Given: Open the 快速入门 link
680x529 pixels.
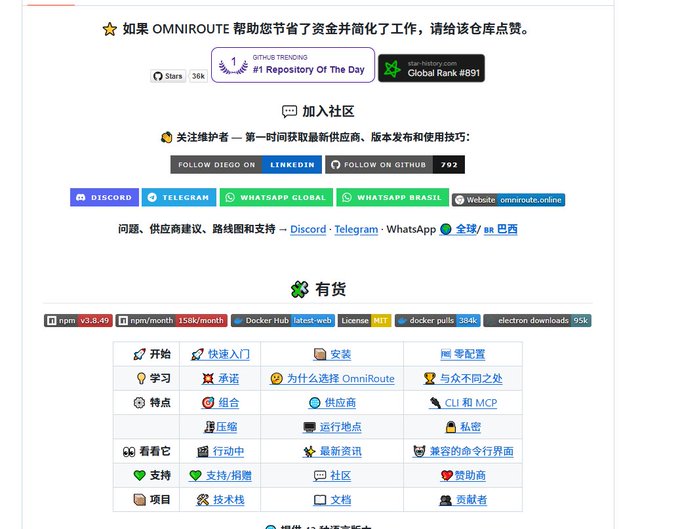Looking at the screenshot, I should [220, 354].
